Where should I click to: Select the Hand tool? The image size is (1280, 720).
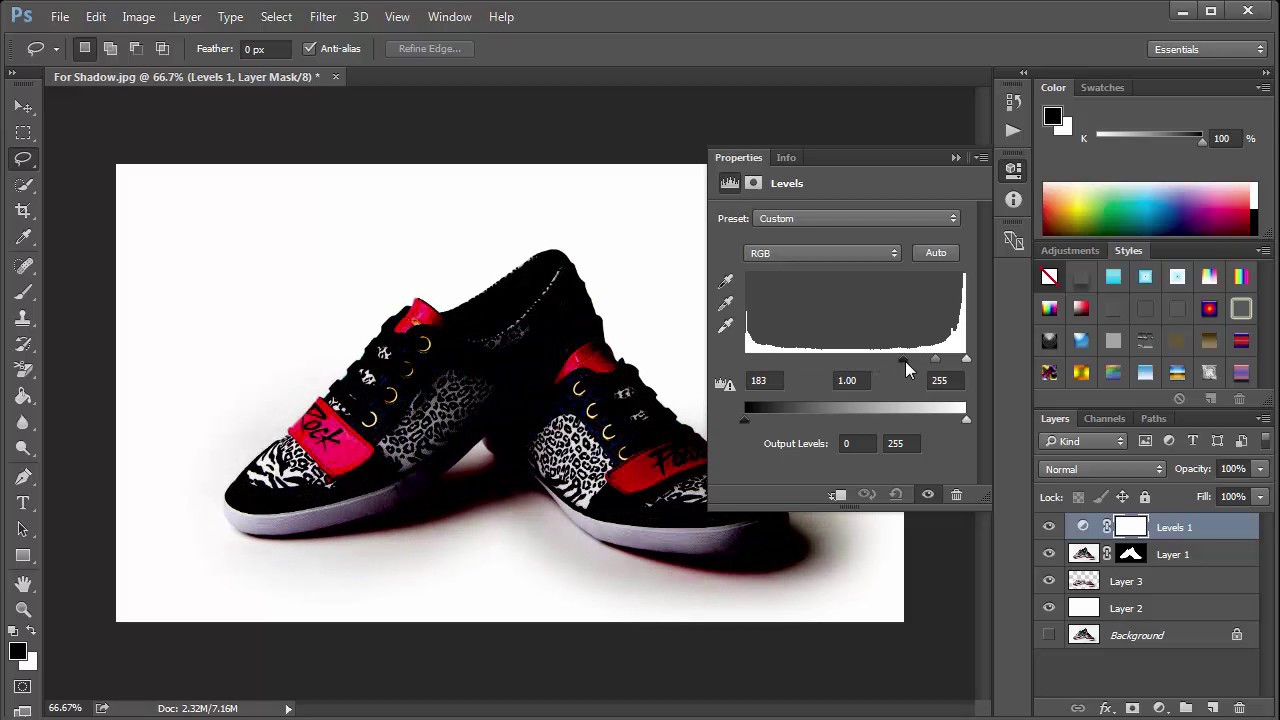pyautogui.click(x=23, y=584)
